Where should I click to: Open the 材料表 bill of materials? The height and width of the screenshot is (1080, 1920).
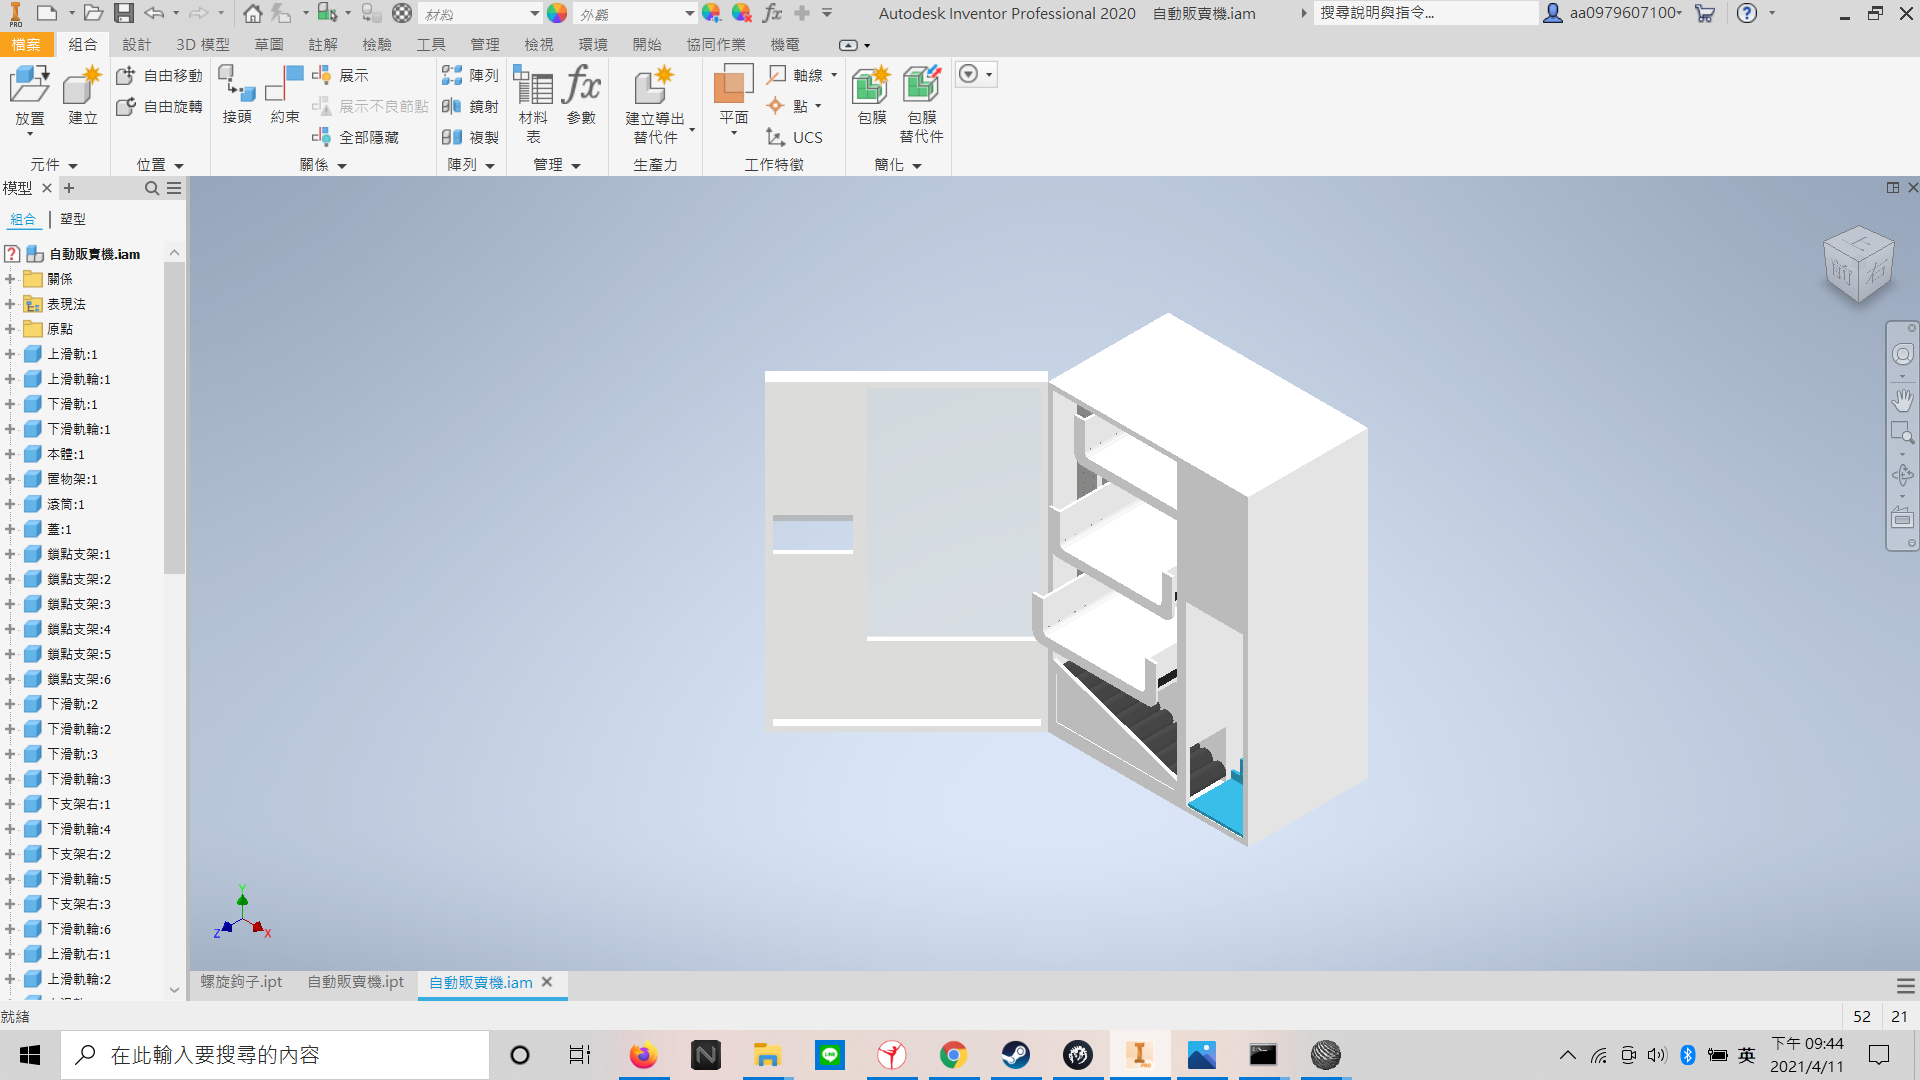coord(533,104)
